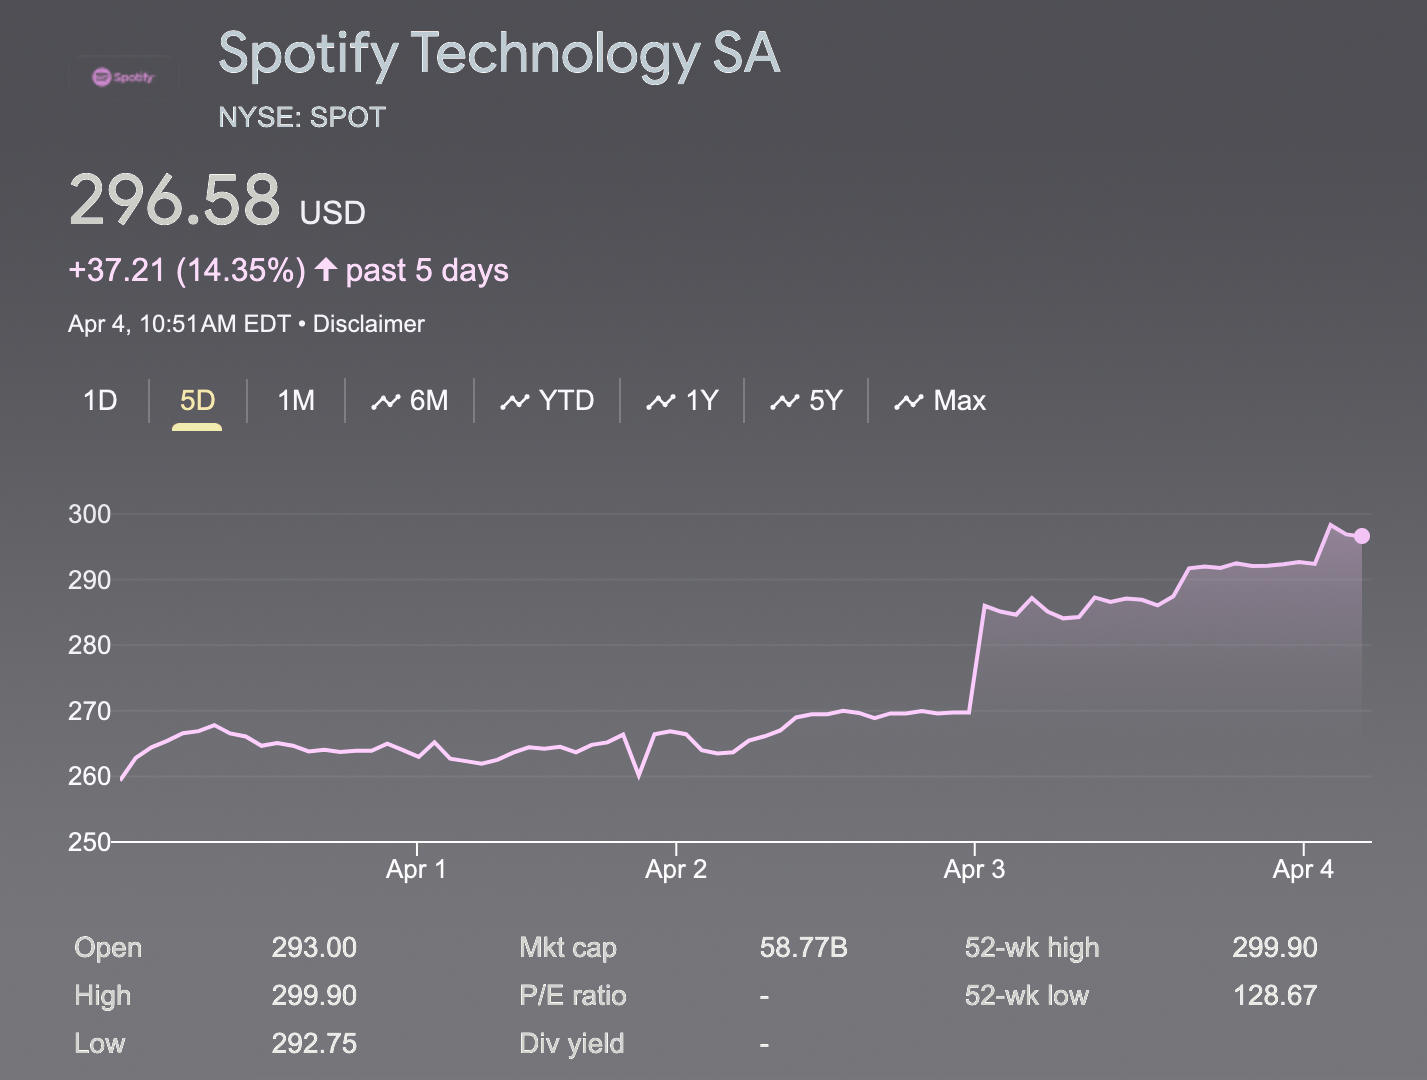The width and height of the screenshot is (1427, 1080).
Task: Click the Open value 293.00
Action: click(x=314, y=947)
